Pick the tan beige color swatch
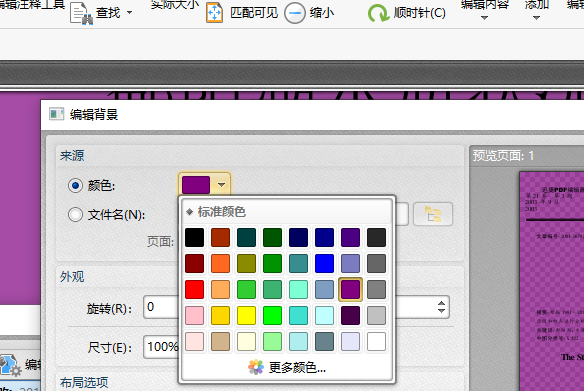This screenshot has height=391, width=584. point(220,341)
